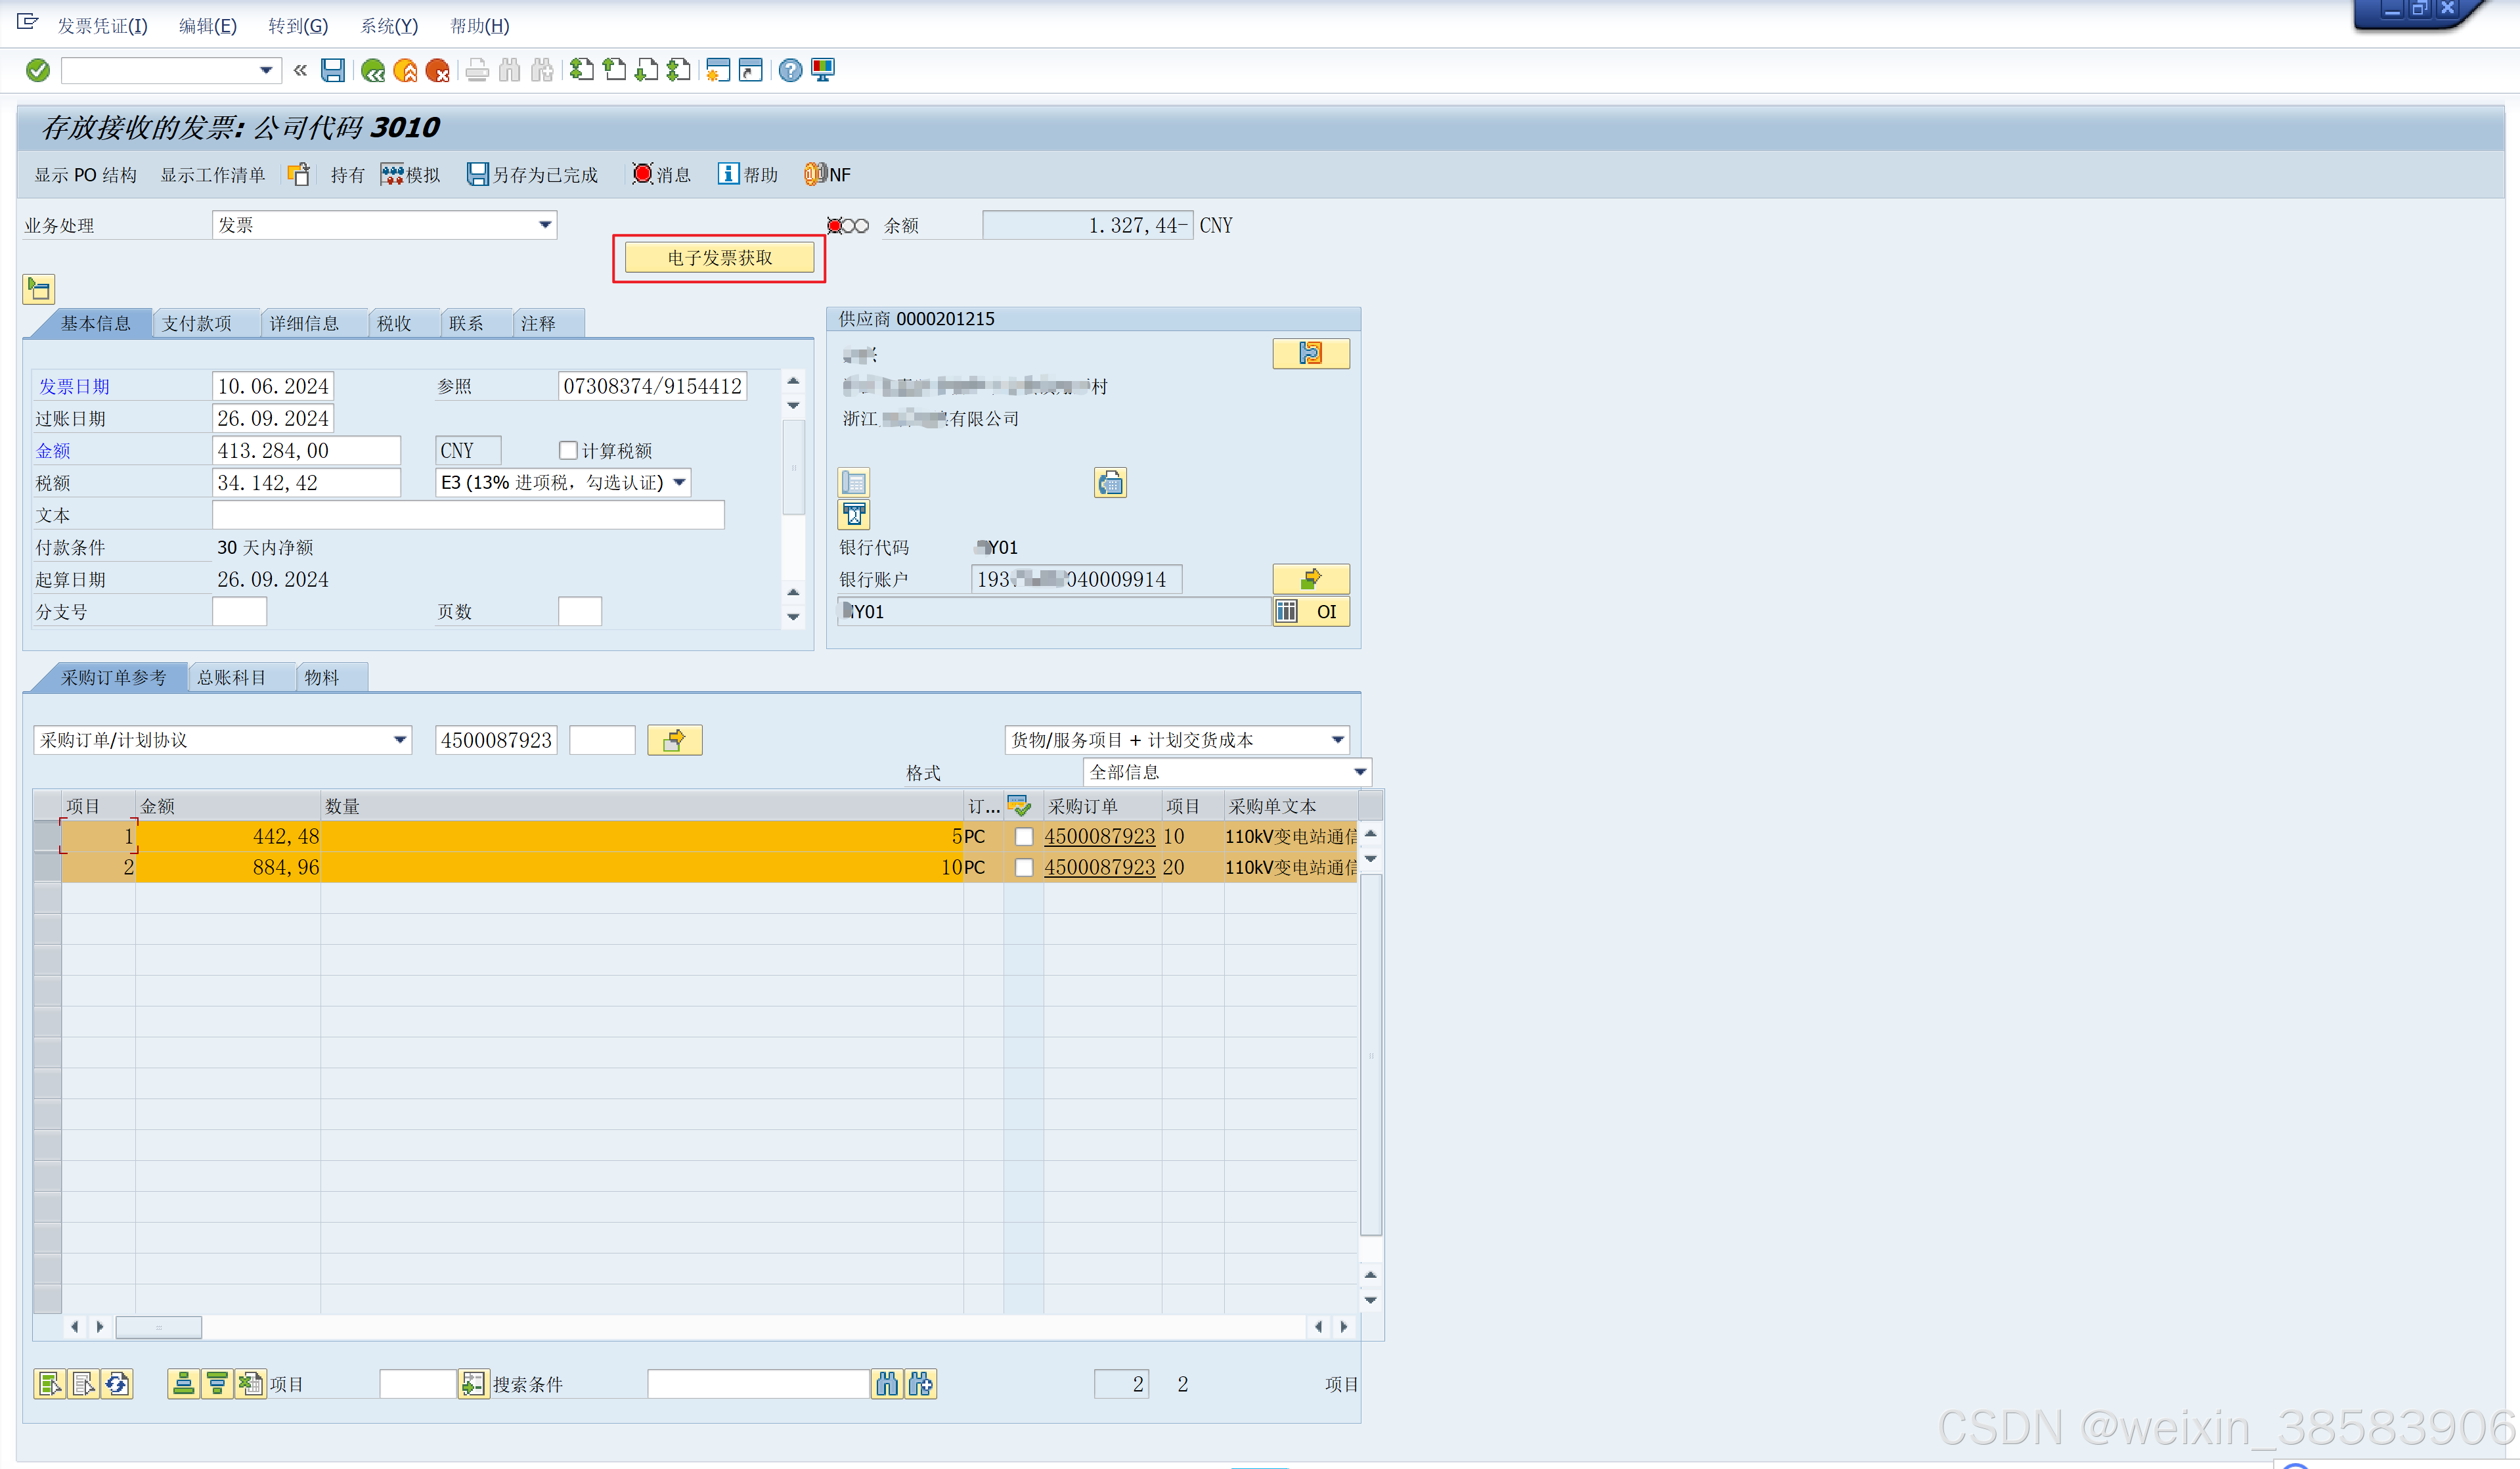Open the 发票凭证 menu
Image resolution: width=2520 pixels, height=1469 pixels.
click(102, 26)
